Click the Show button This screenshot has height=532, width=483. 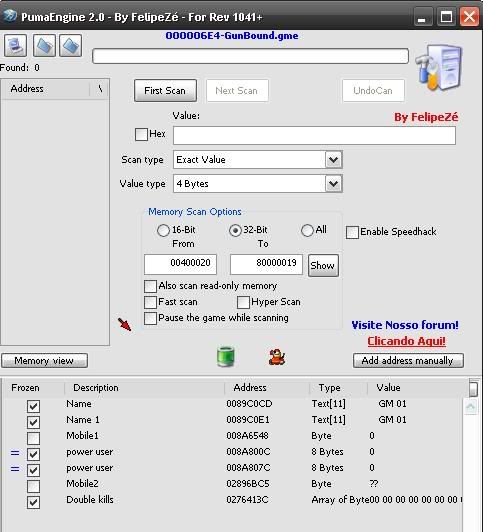click(x=323, y=265)
